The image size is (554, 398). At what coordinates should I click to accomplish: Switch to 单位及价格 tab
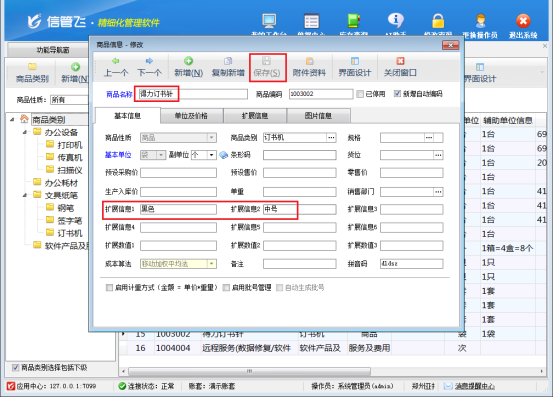(x=191, y=116)
